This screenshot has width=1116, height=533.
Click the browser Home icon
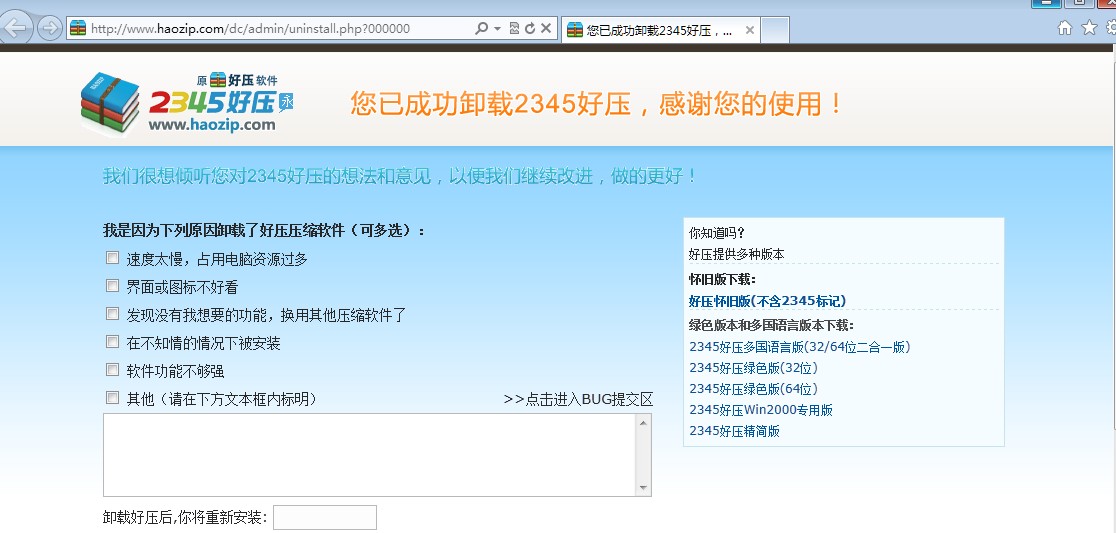(1065, 28)
